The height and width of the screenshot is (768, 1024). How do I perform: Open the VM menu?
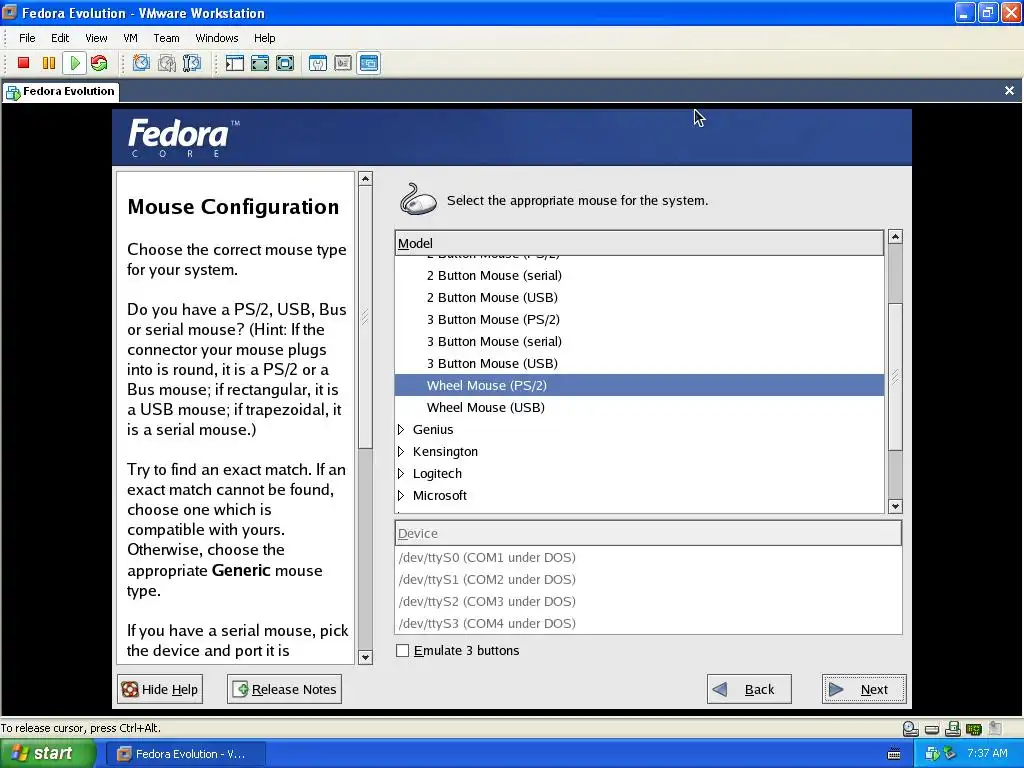(x=131, y=38)
